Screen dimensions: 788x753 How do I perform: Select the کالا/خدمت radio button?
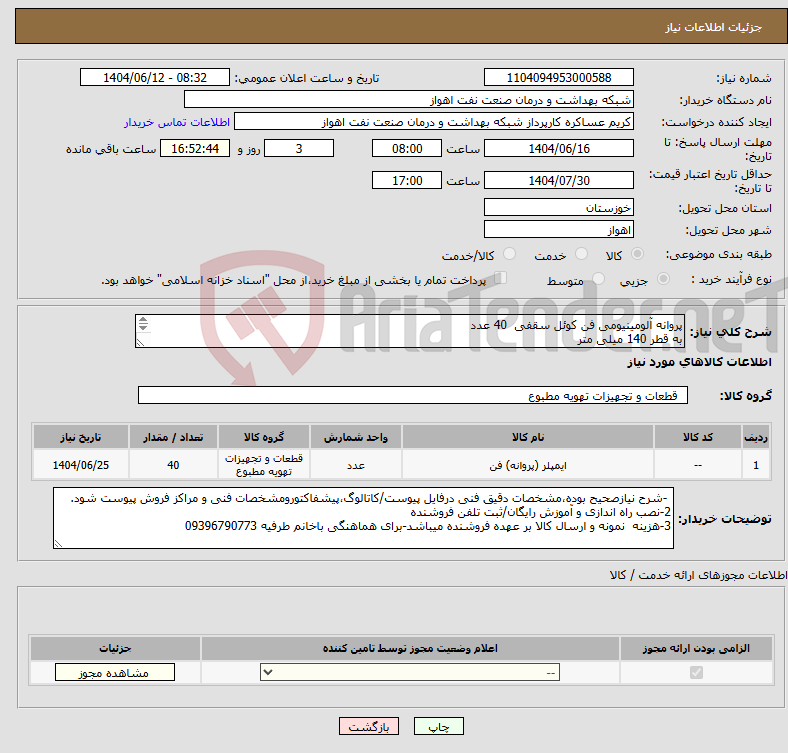click(509, 255)
